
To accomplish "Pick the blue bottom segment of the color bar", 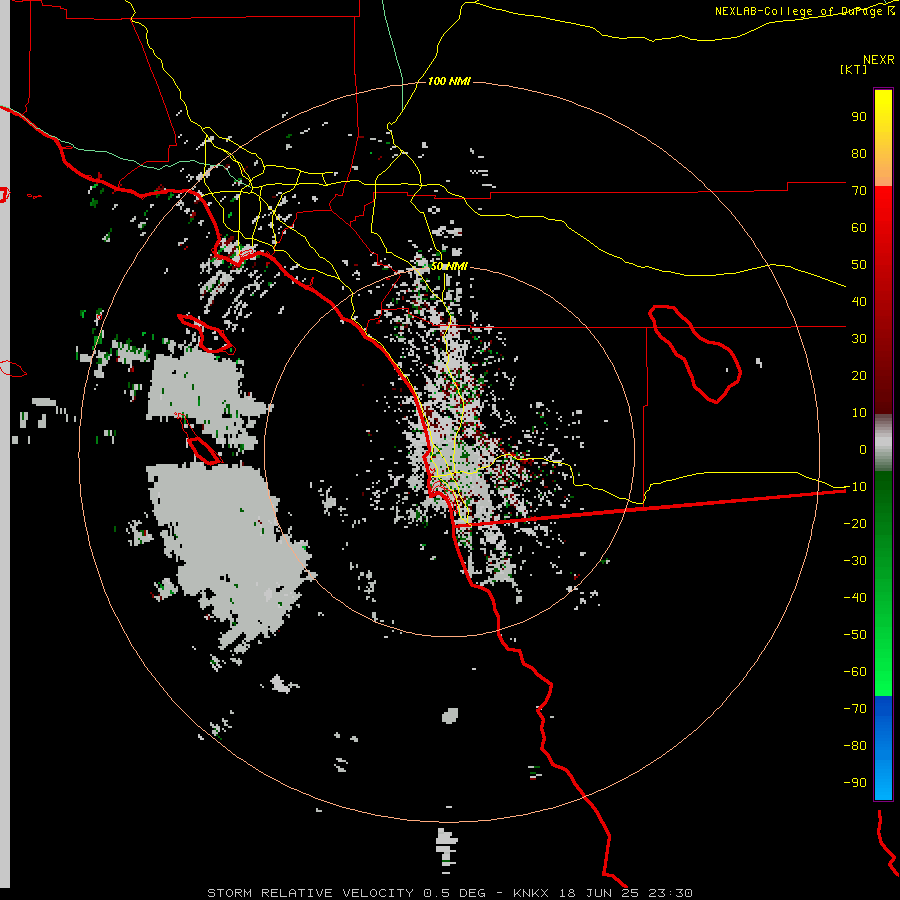I will 883,748.
